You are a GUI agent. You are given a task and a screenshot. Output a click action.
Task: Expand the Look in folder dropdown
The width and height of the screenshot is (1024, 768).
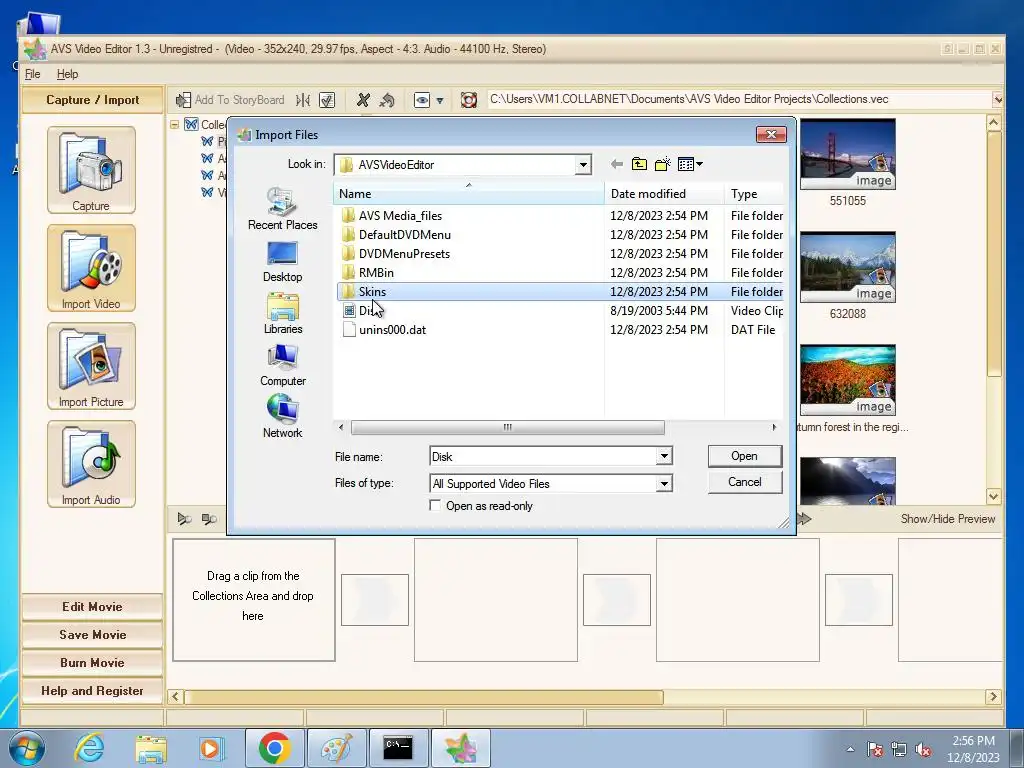pyautogui.click(x=583, y=165)
